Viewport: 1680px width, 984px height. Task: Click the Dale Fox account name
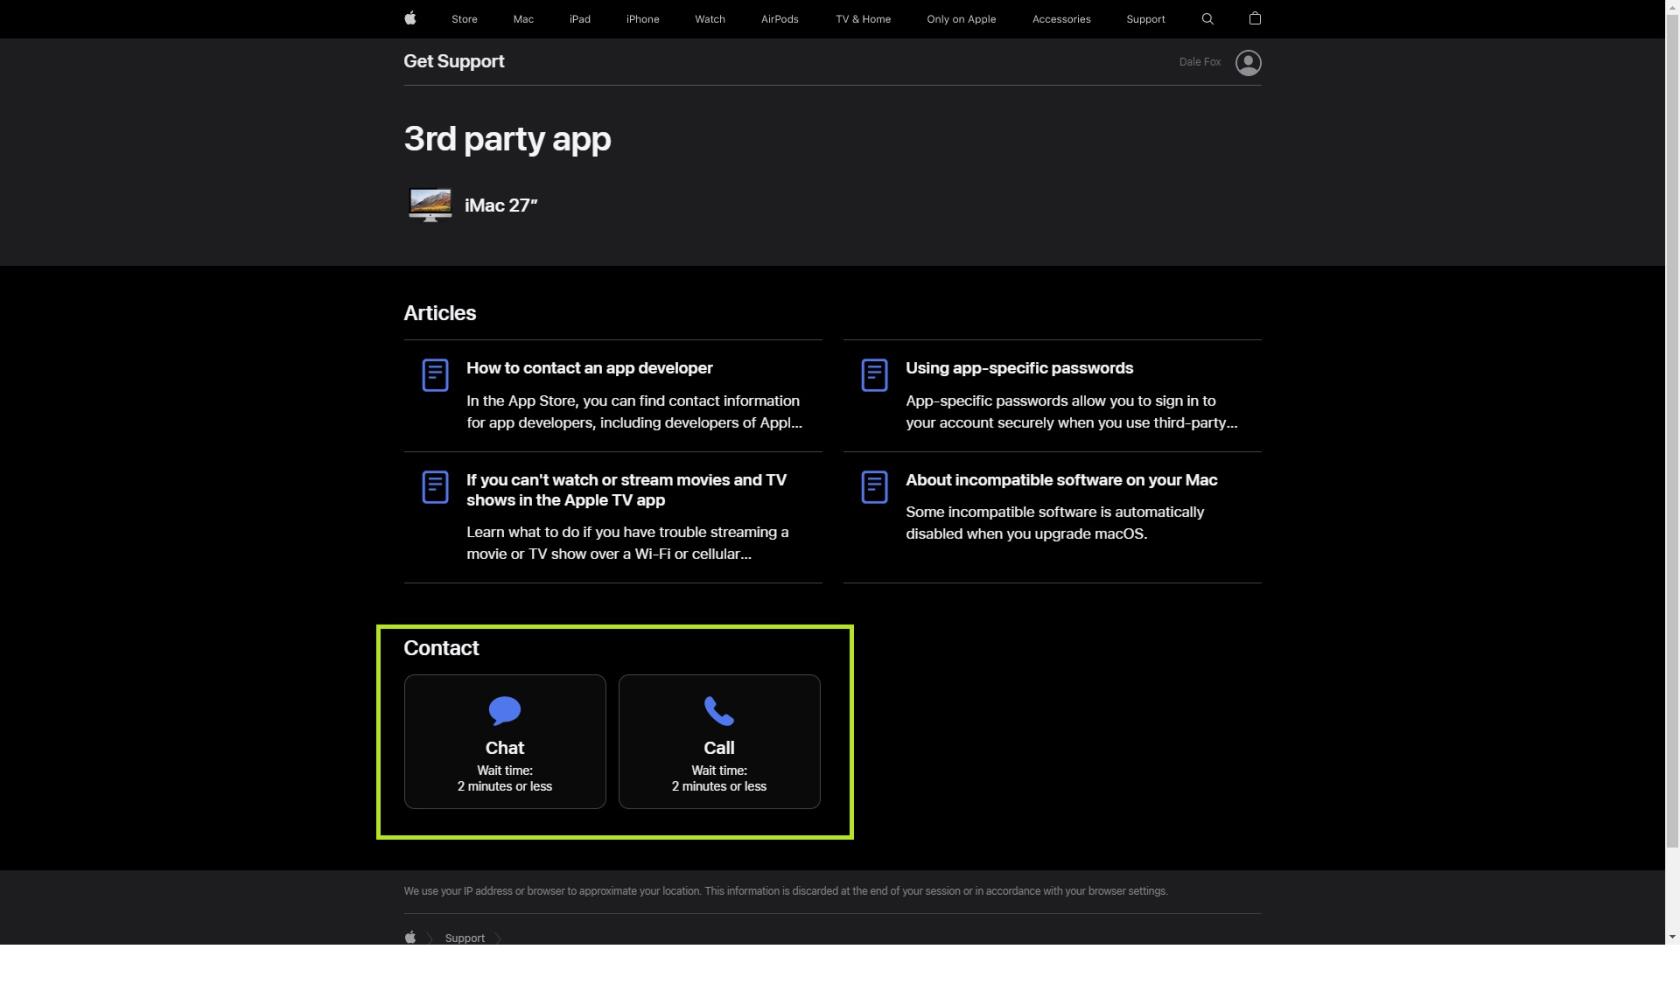click(x=1200, y=62)
